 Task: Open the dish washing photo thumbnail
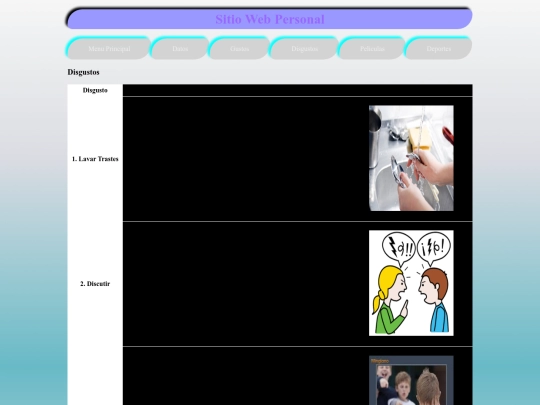click(411, 158)
